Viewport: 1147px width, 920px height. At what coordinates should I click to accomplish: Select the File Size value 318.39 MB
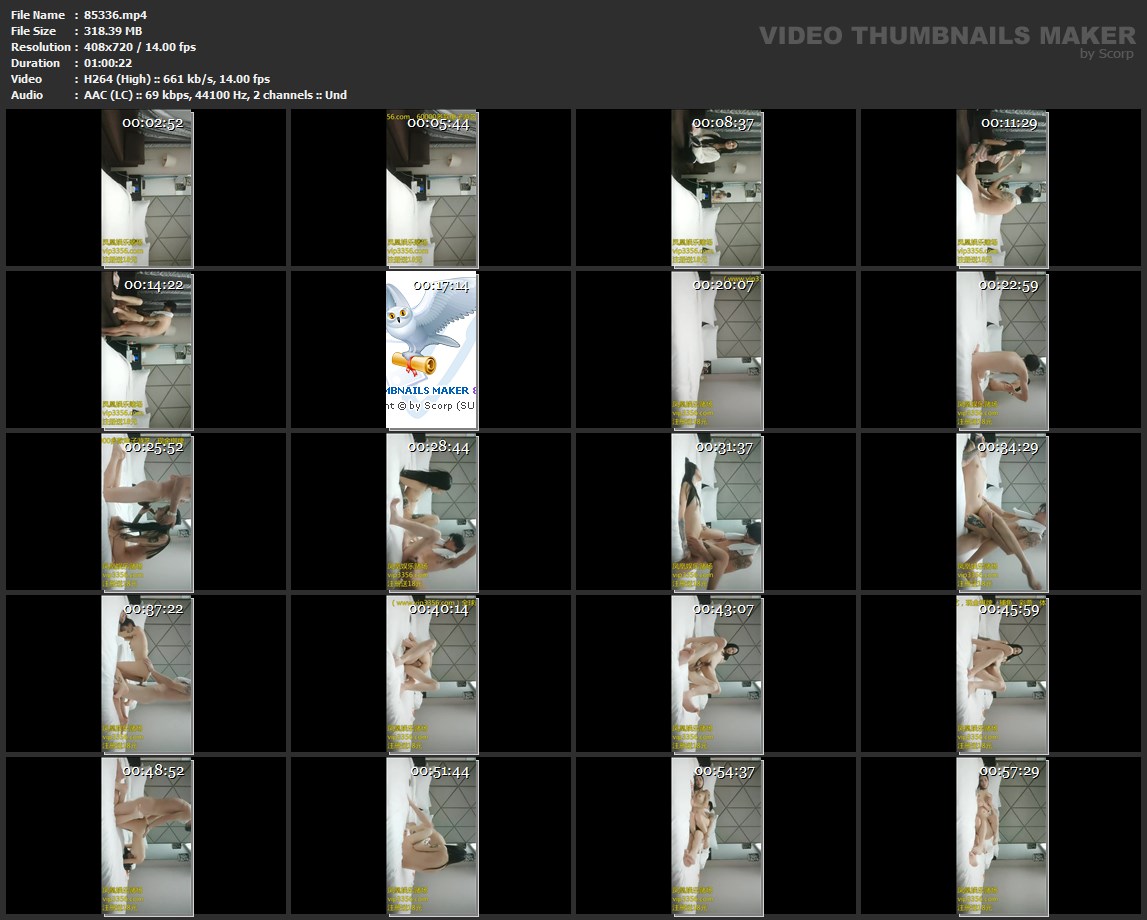coord(113,31)
